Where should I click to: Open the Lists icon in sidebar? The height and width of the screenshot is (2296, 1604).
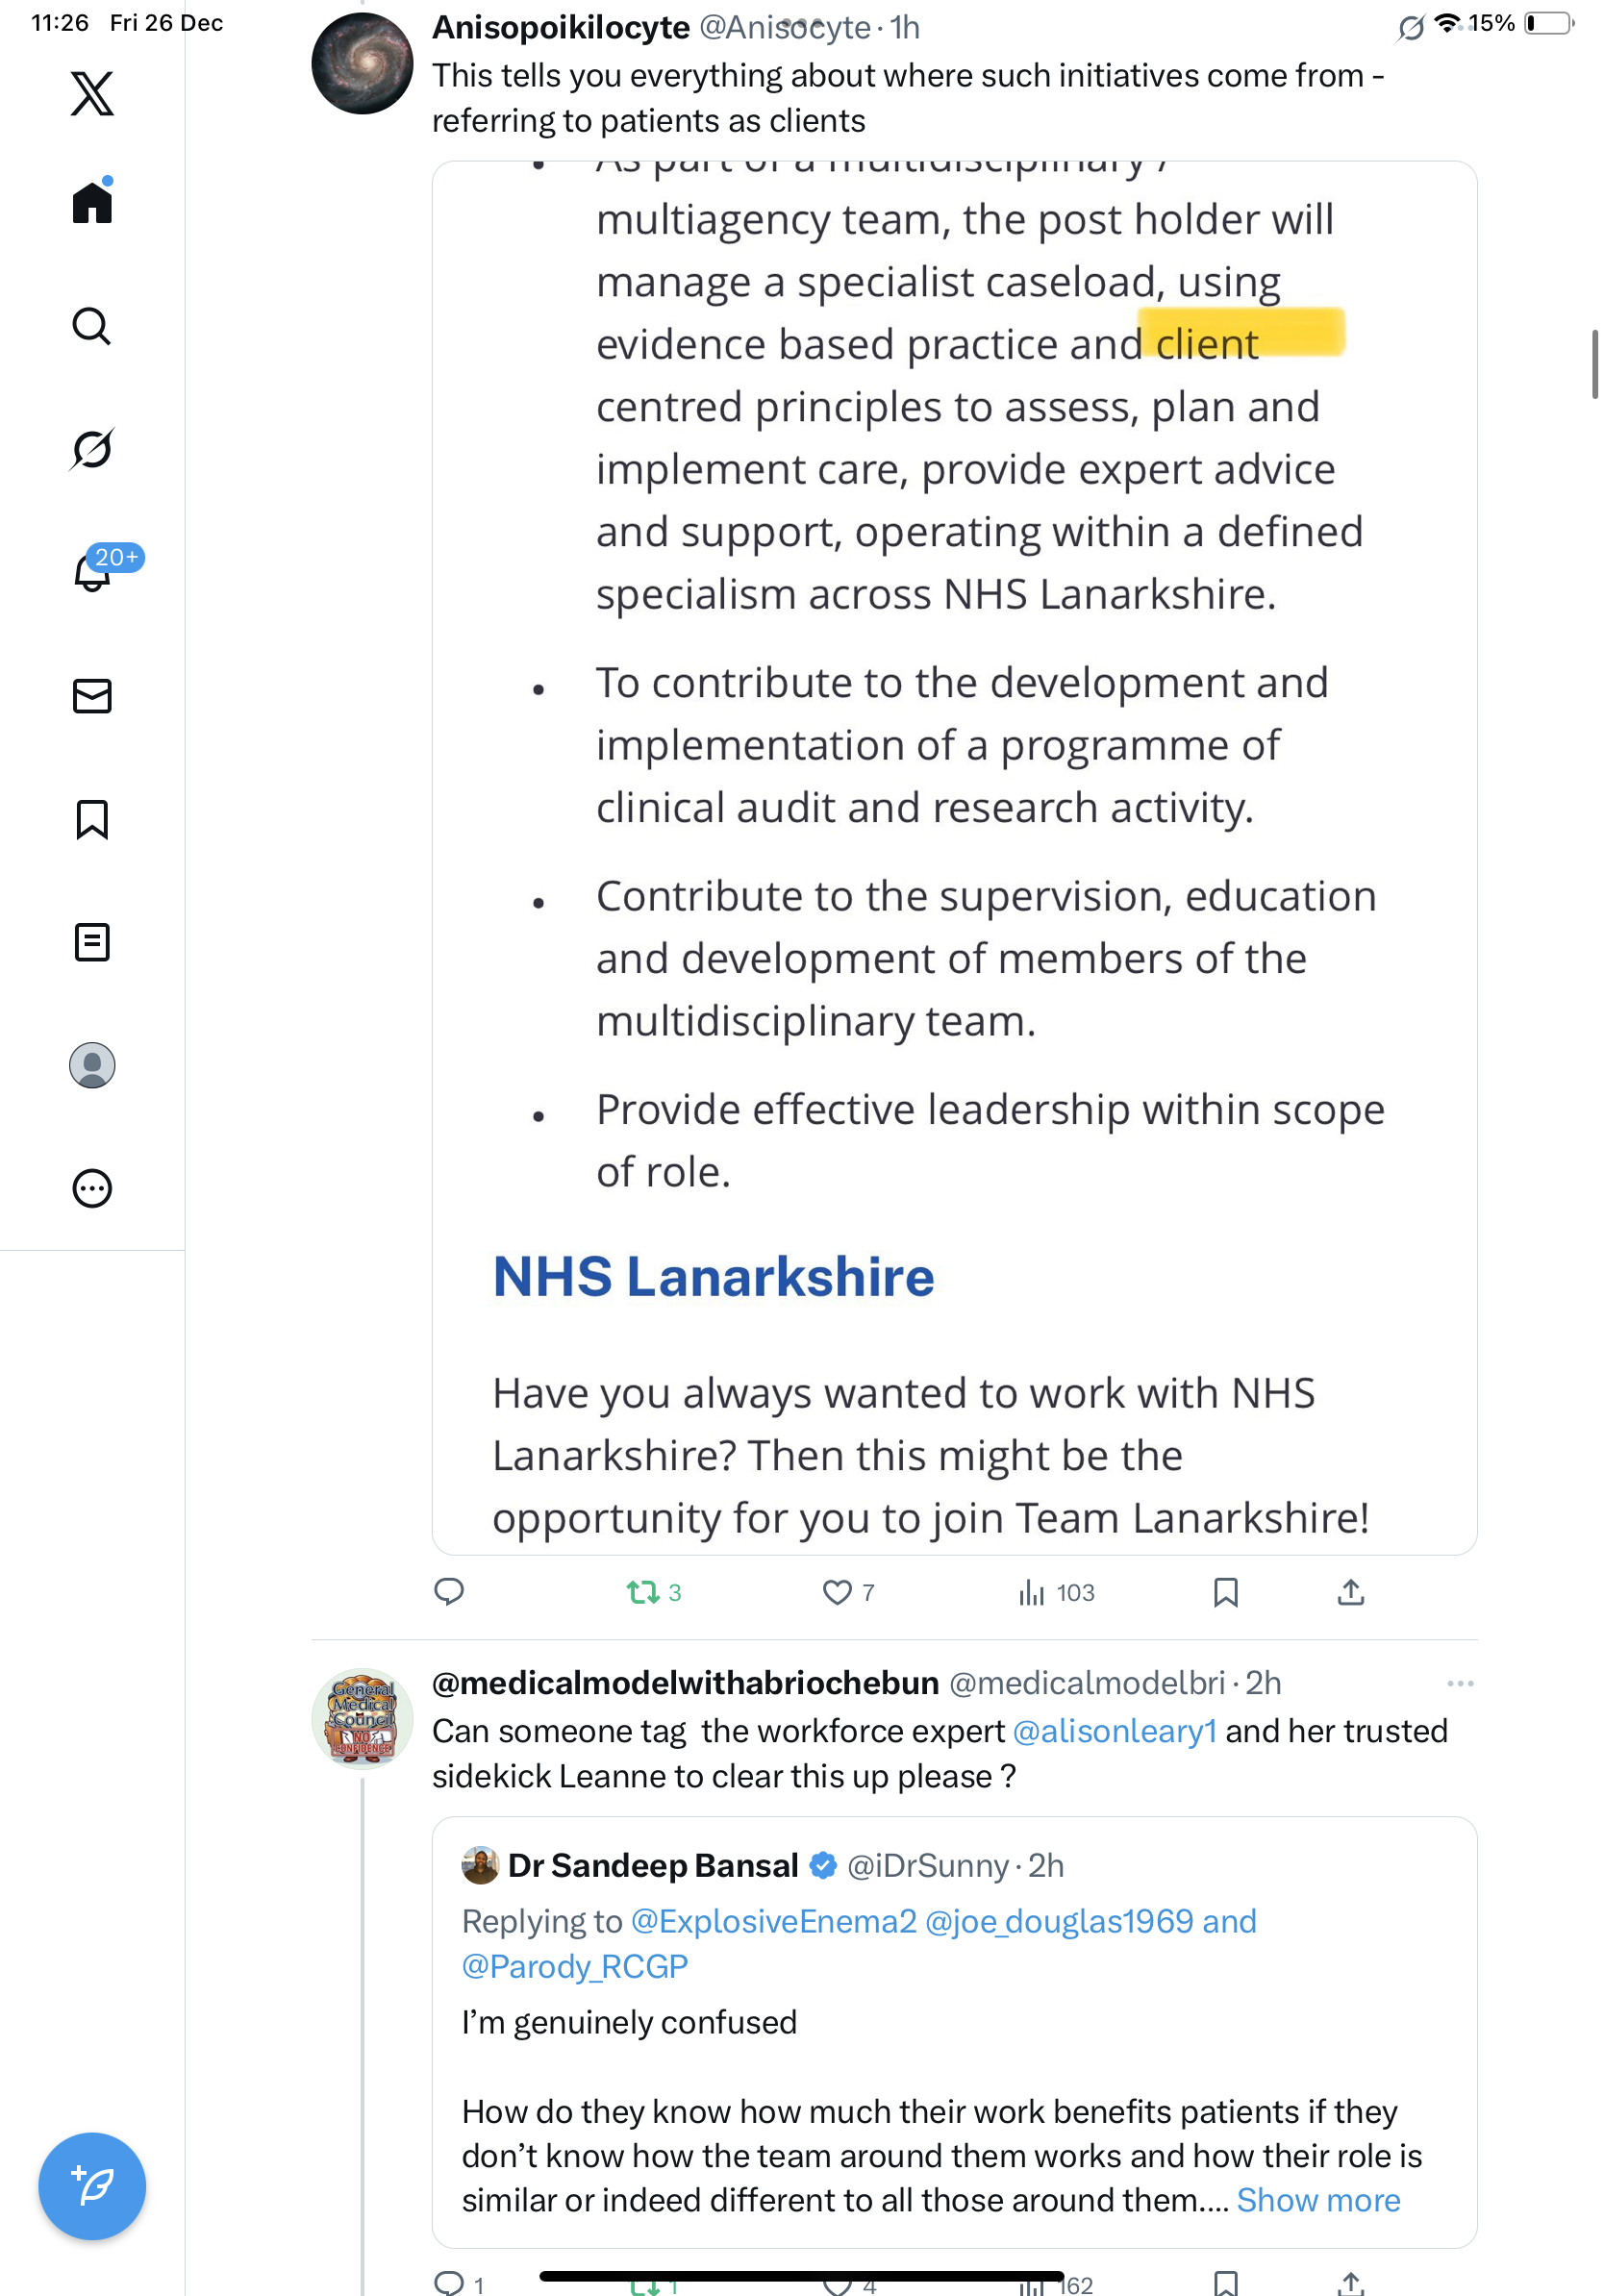92,942
